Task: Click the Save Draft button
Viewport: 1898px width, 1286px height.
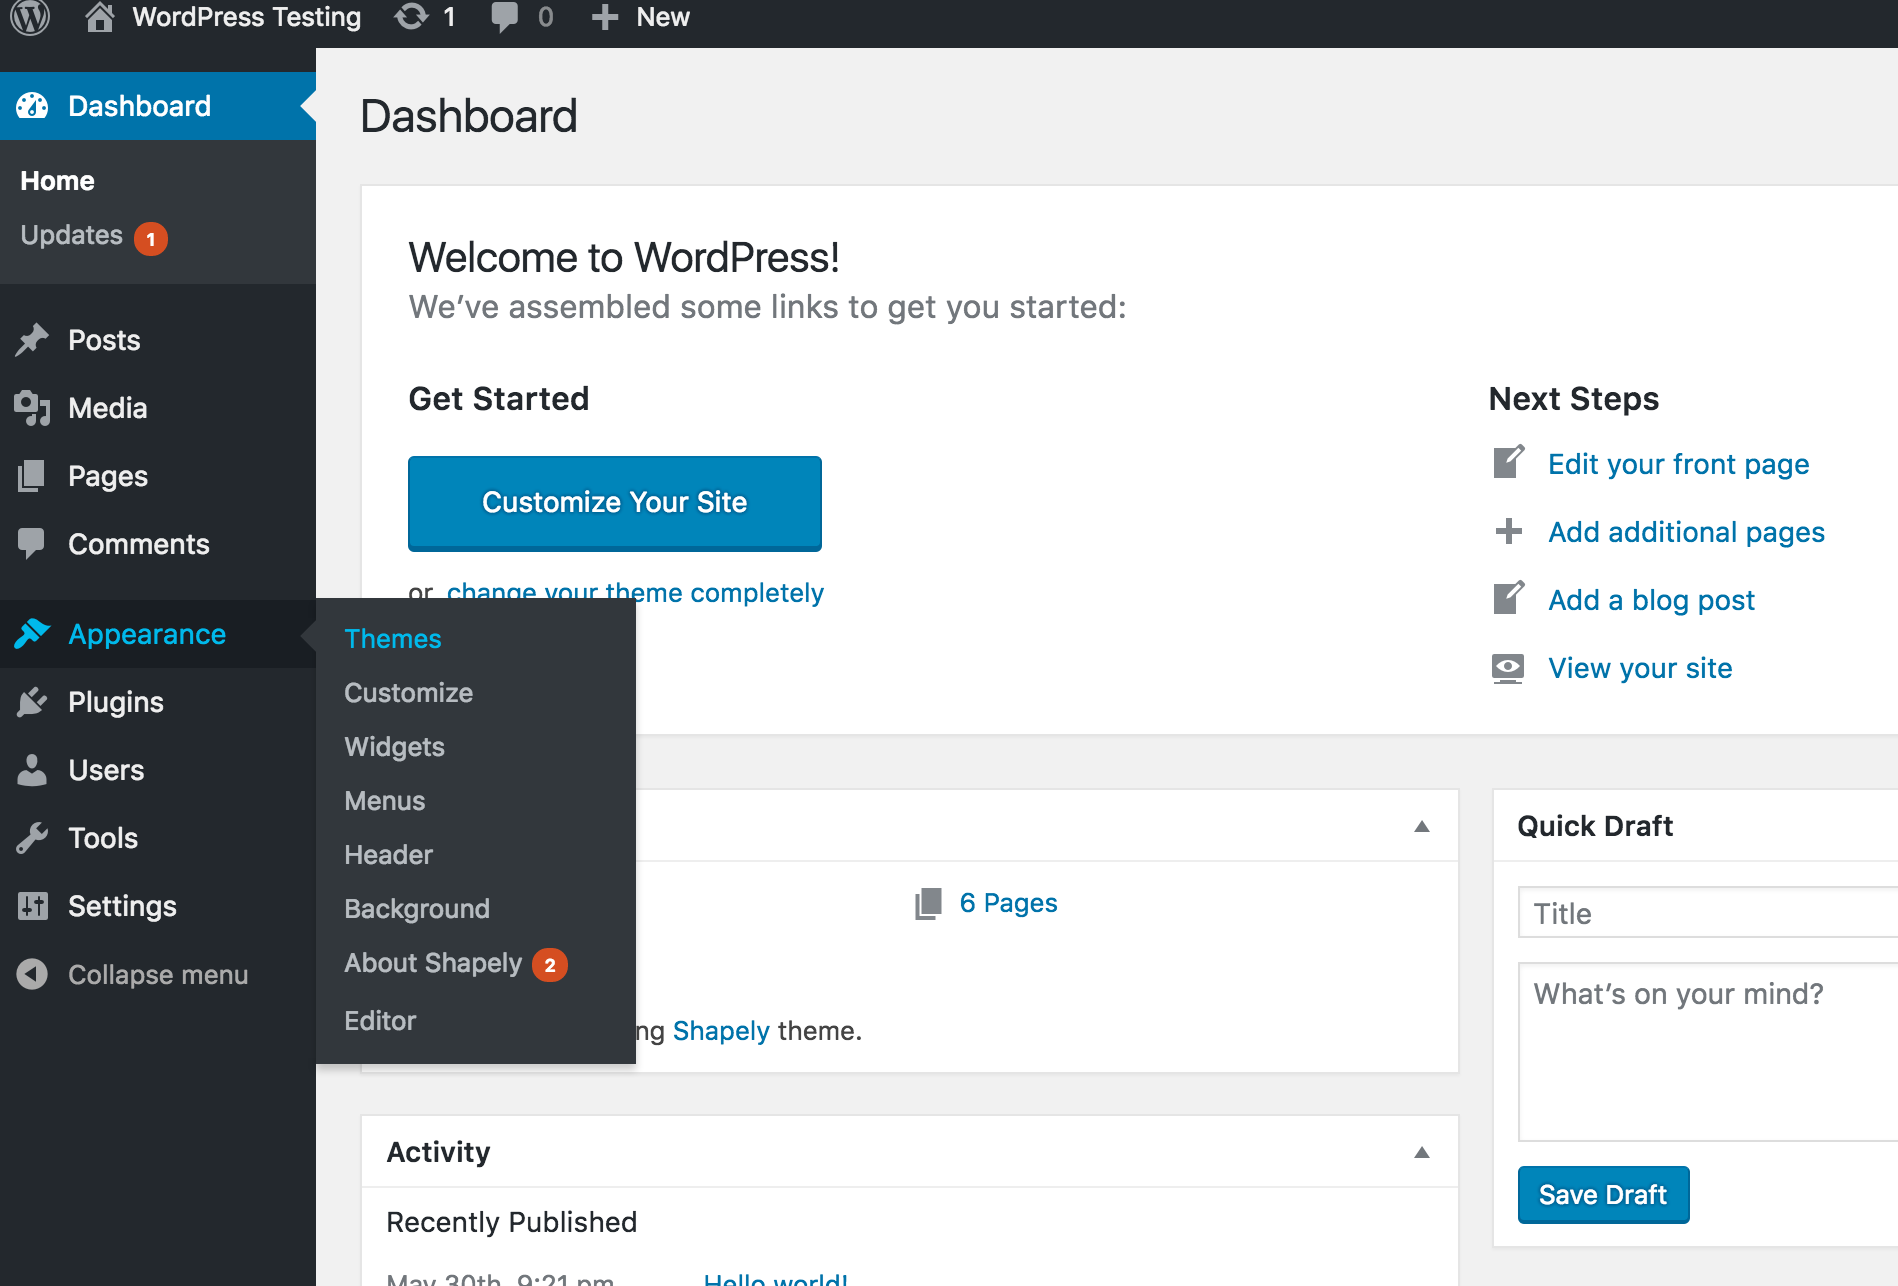Action: (1603, 1195)
